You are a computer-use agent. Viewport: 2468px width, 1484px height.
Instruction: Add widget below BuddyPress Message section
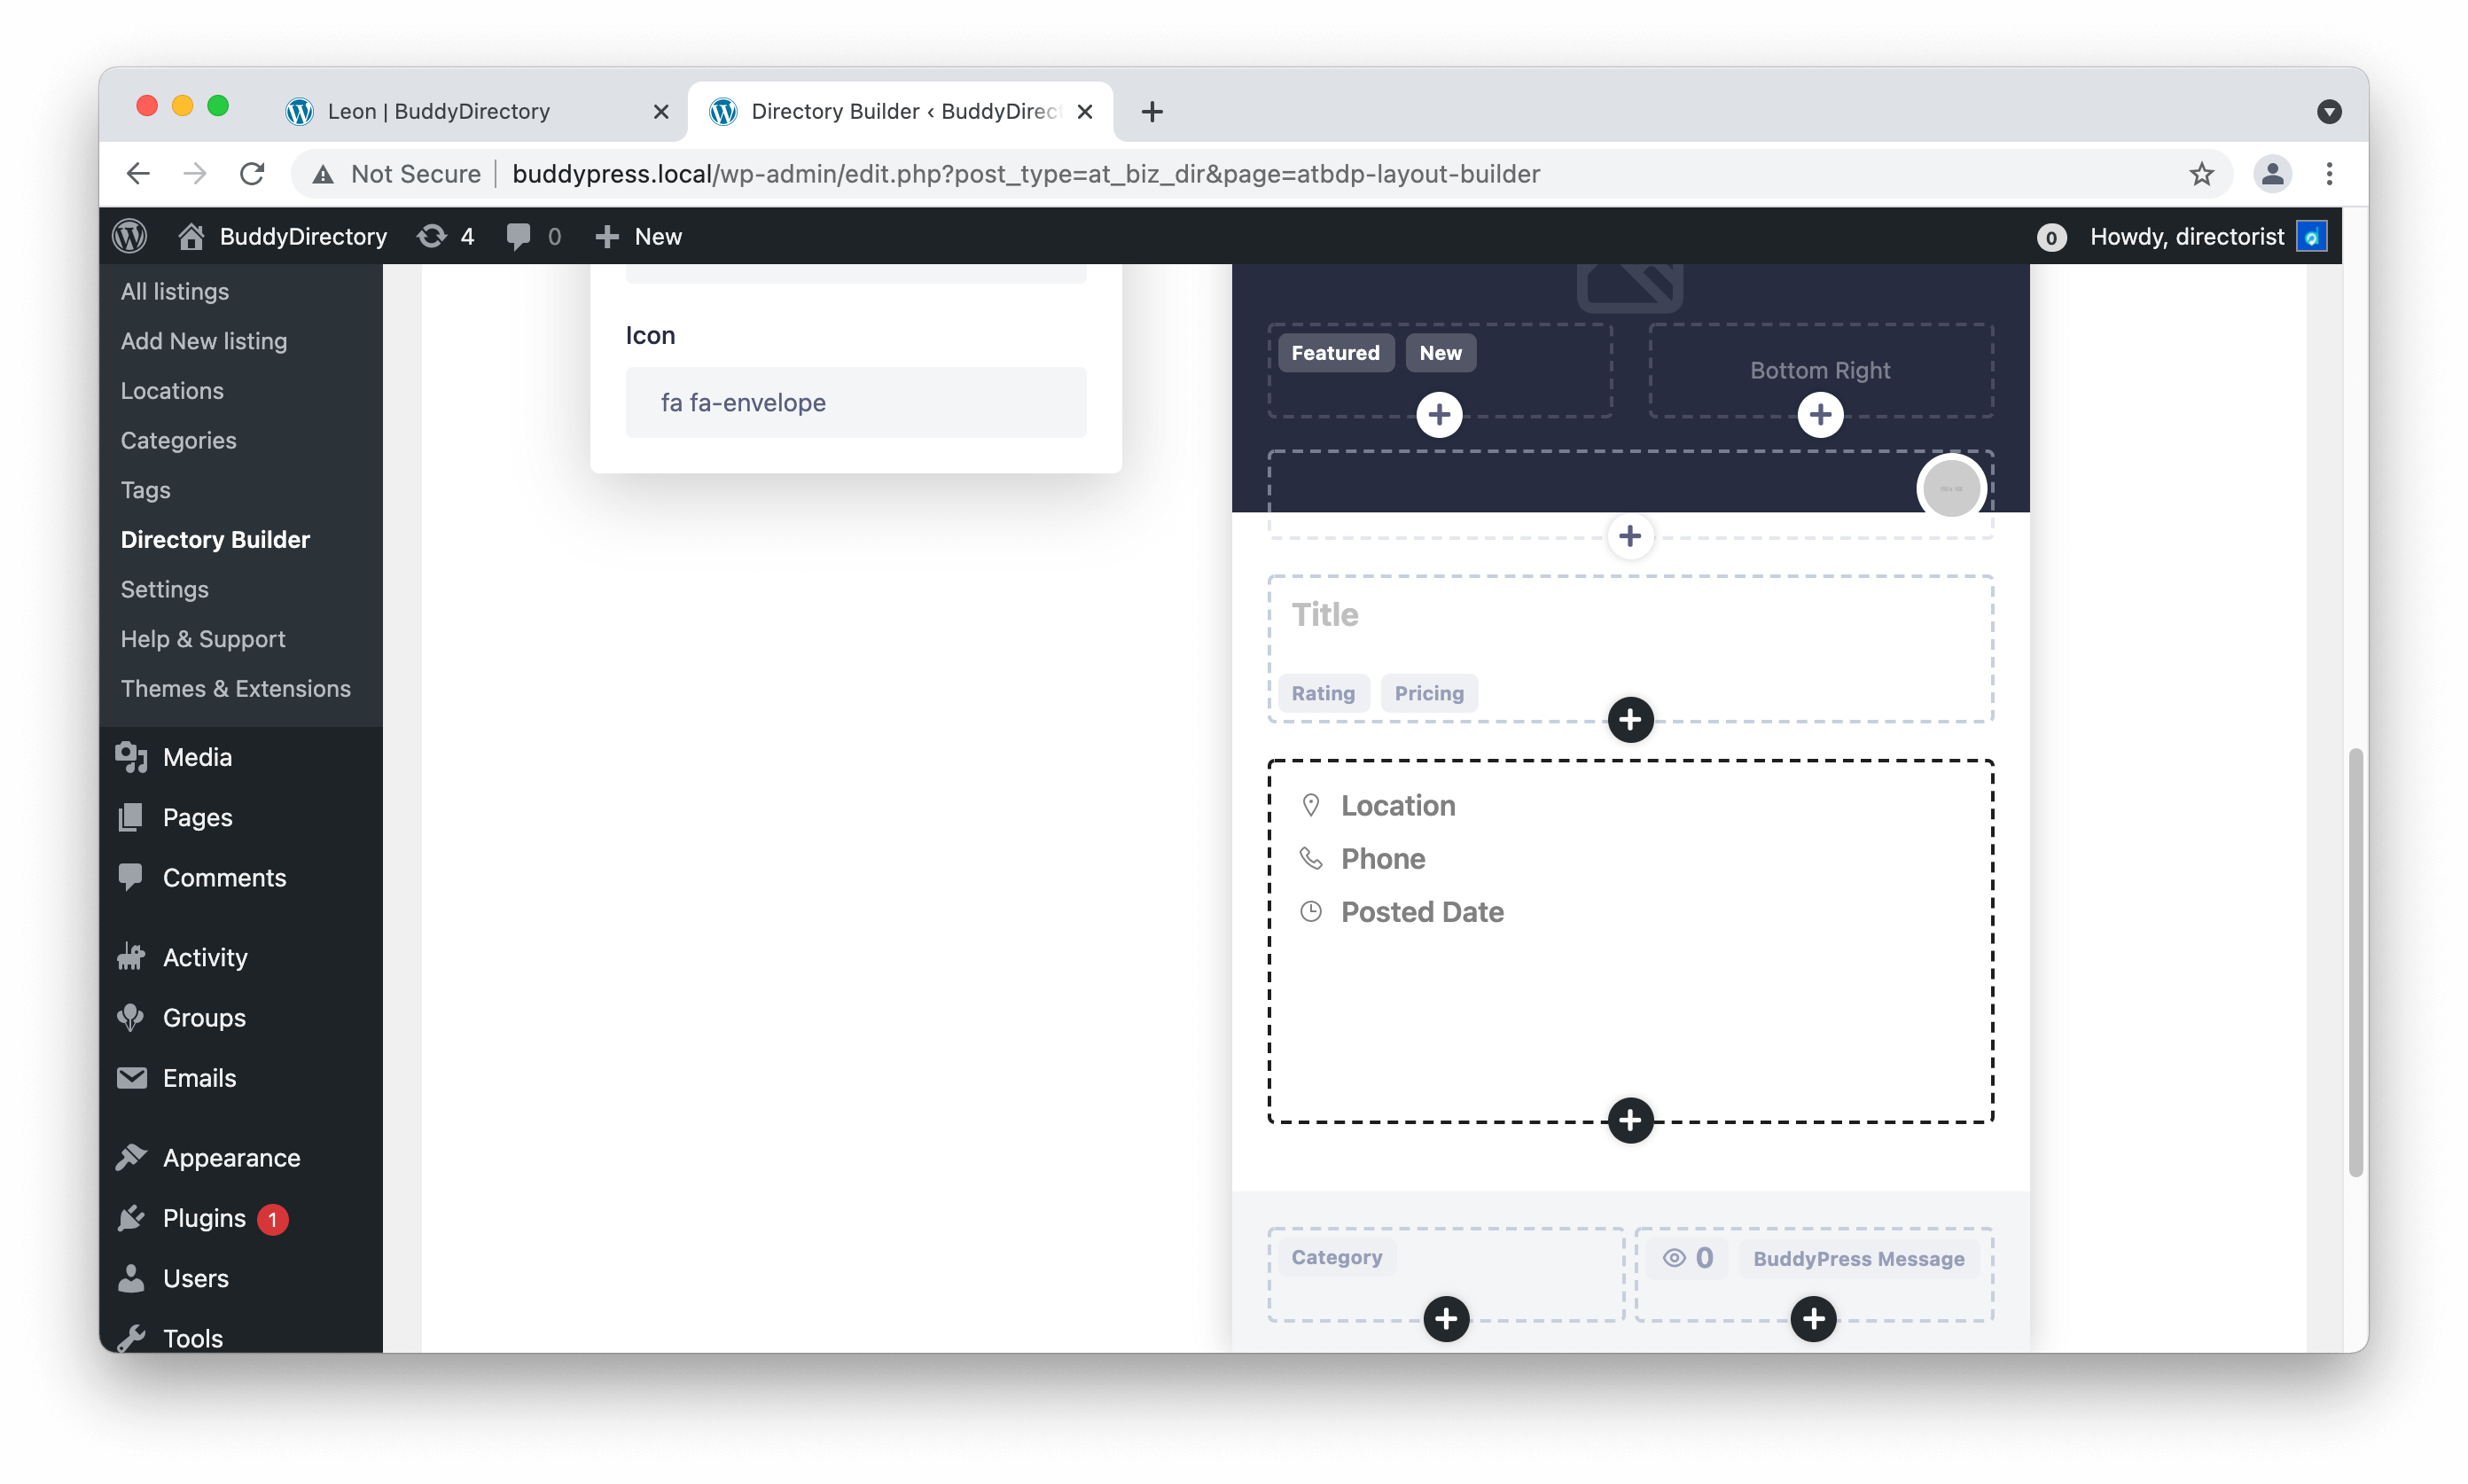(1813, 1318)
